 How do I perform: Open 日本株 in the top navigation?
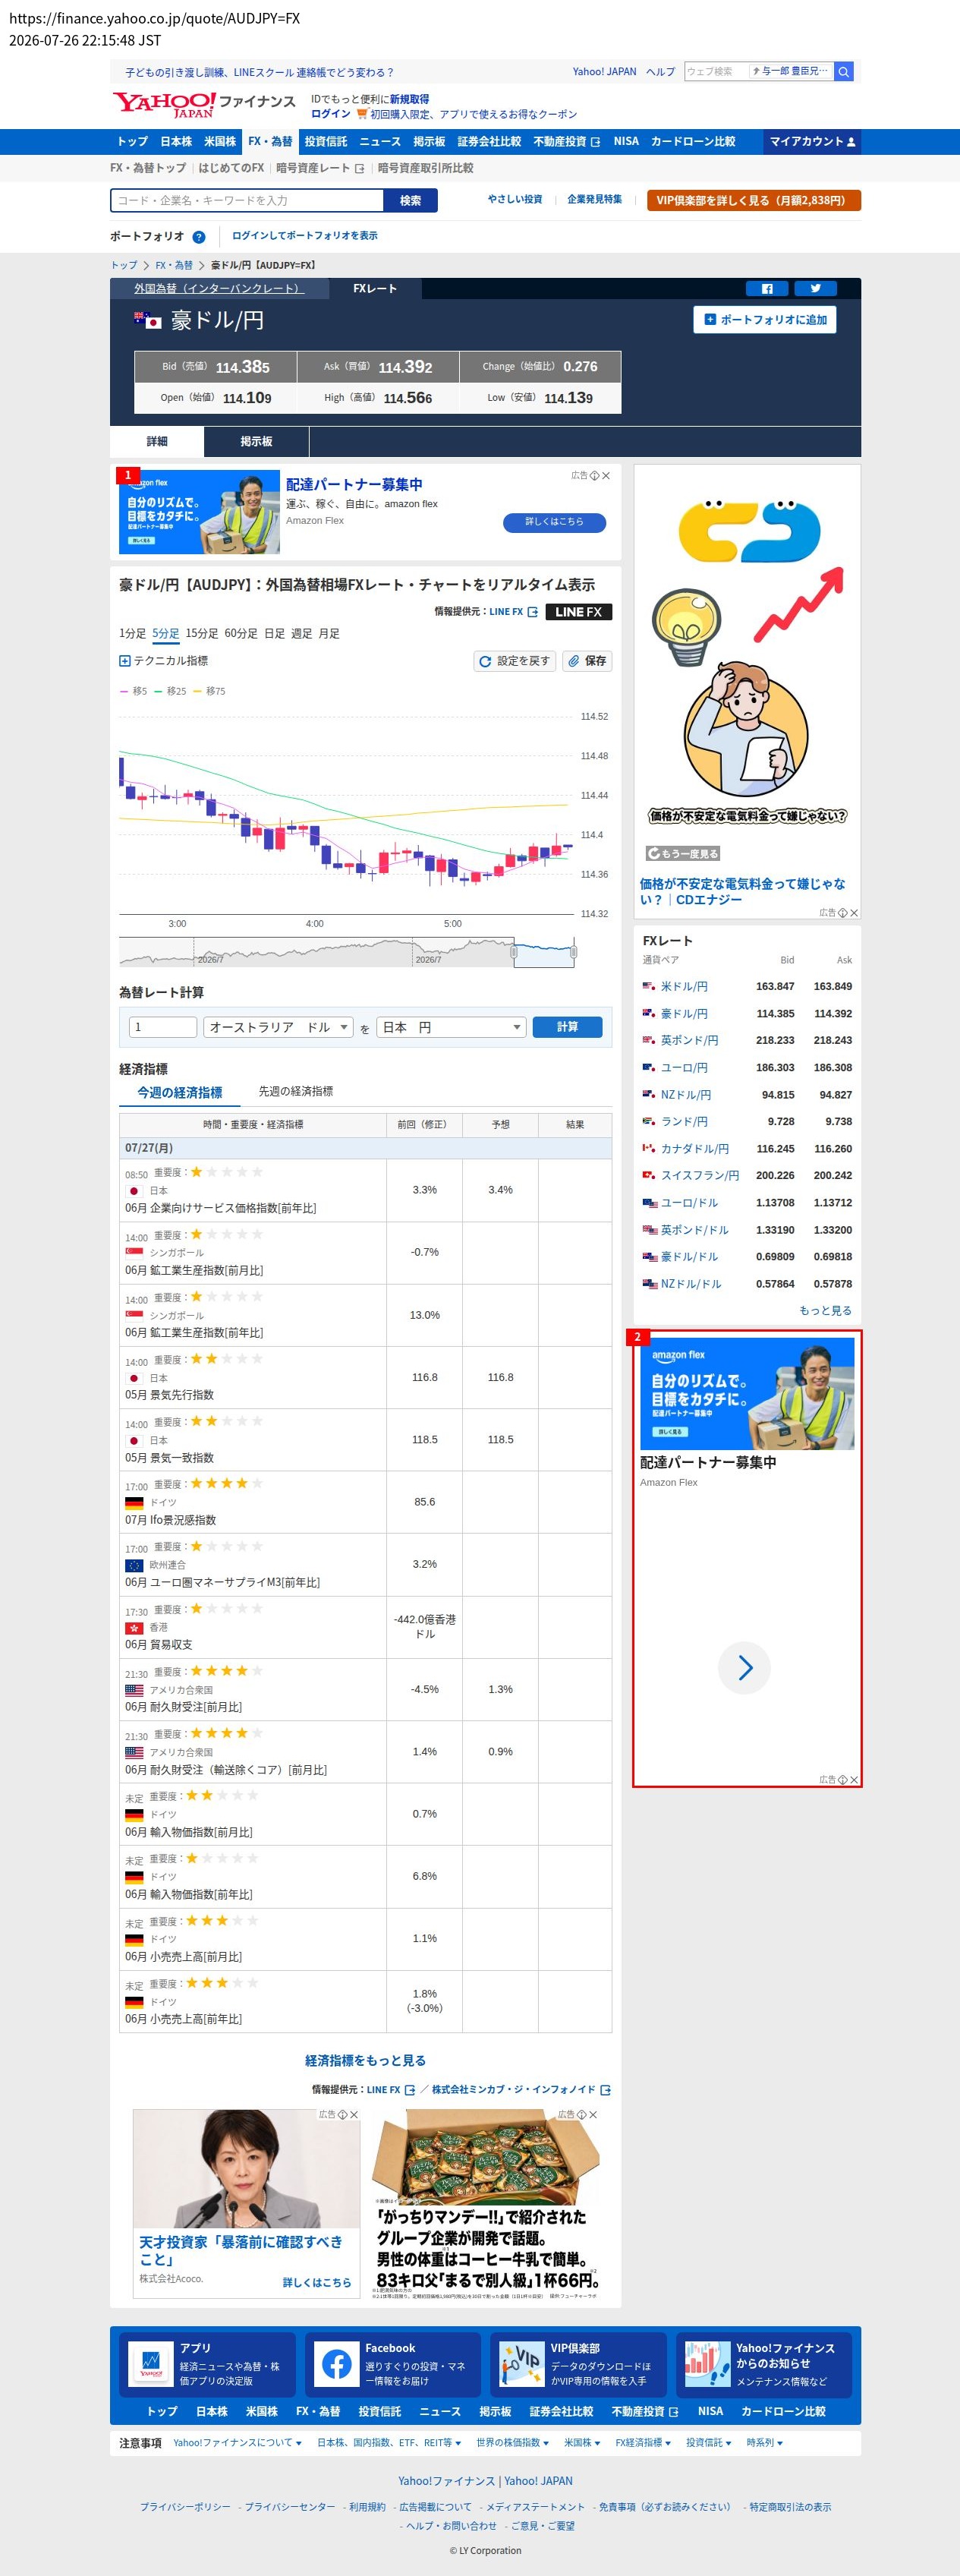point(176,142)
